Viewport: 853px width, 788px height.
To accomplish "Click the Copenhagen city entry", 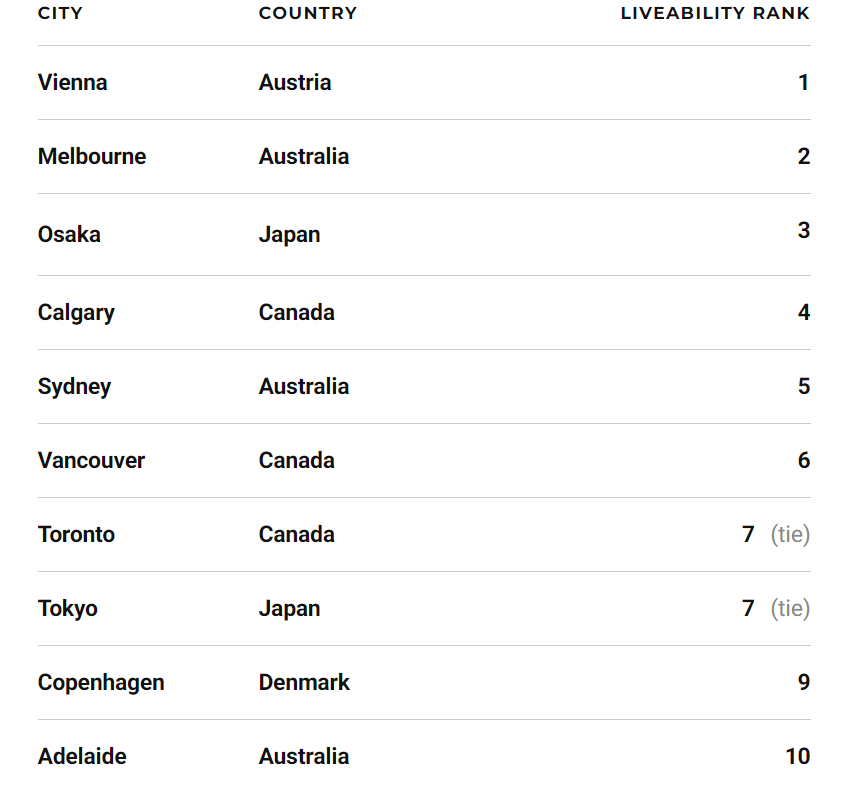I will (101, 682).
